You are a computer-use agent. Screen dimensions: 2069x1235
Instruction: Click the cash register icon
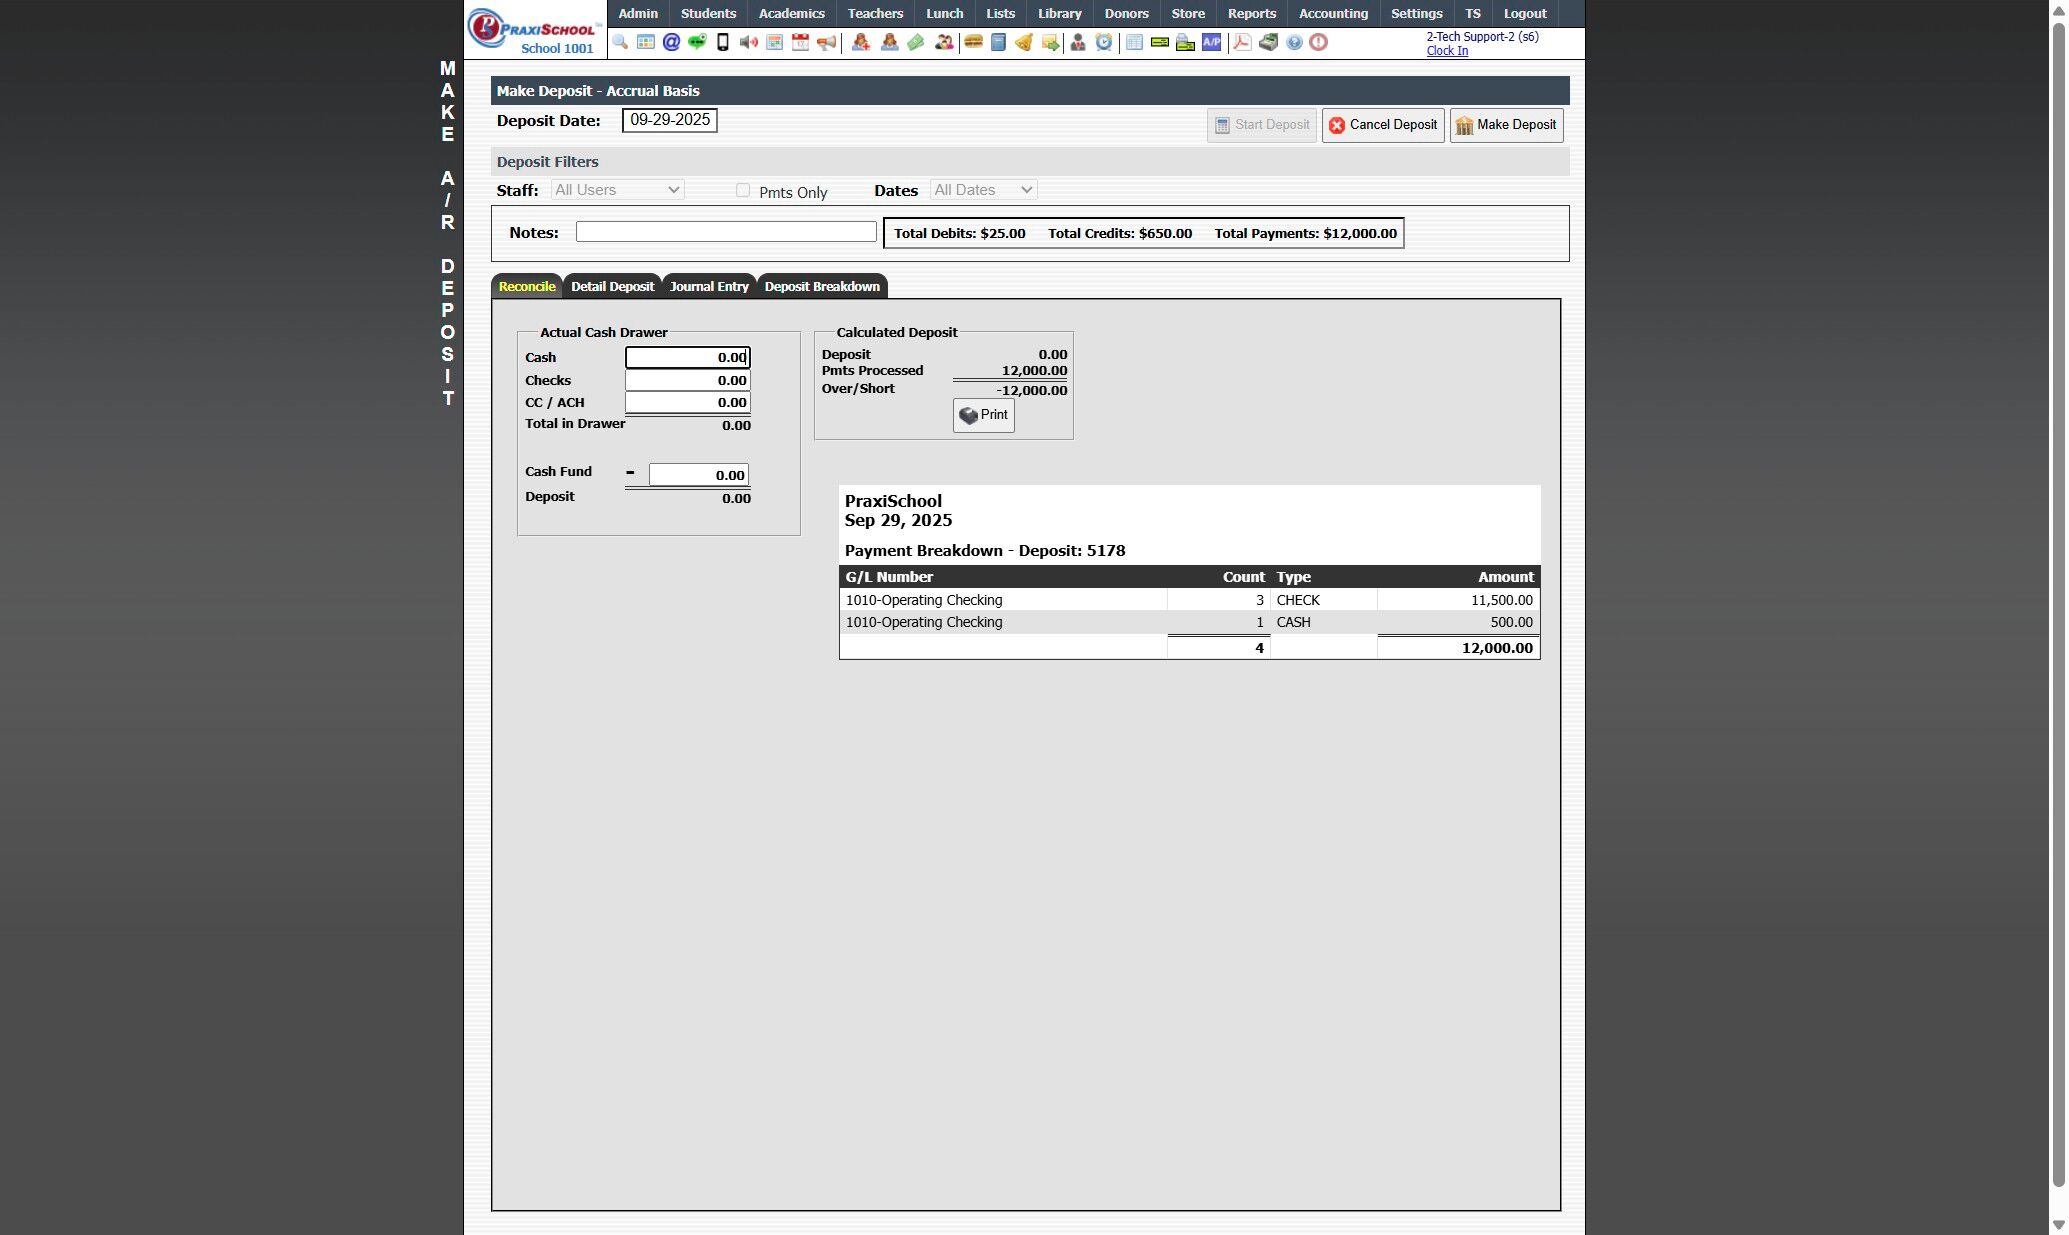pyautogui.click(x=1268, y=42)
